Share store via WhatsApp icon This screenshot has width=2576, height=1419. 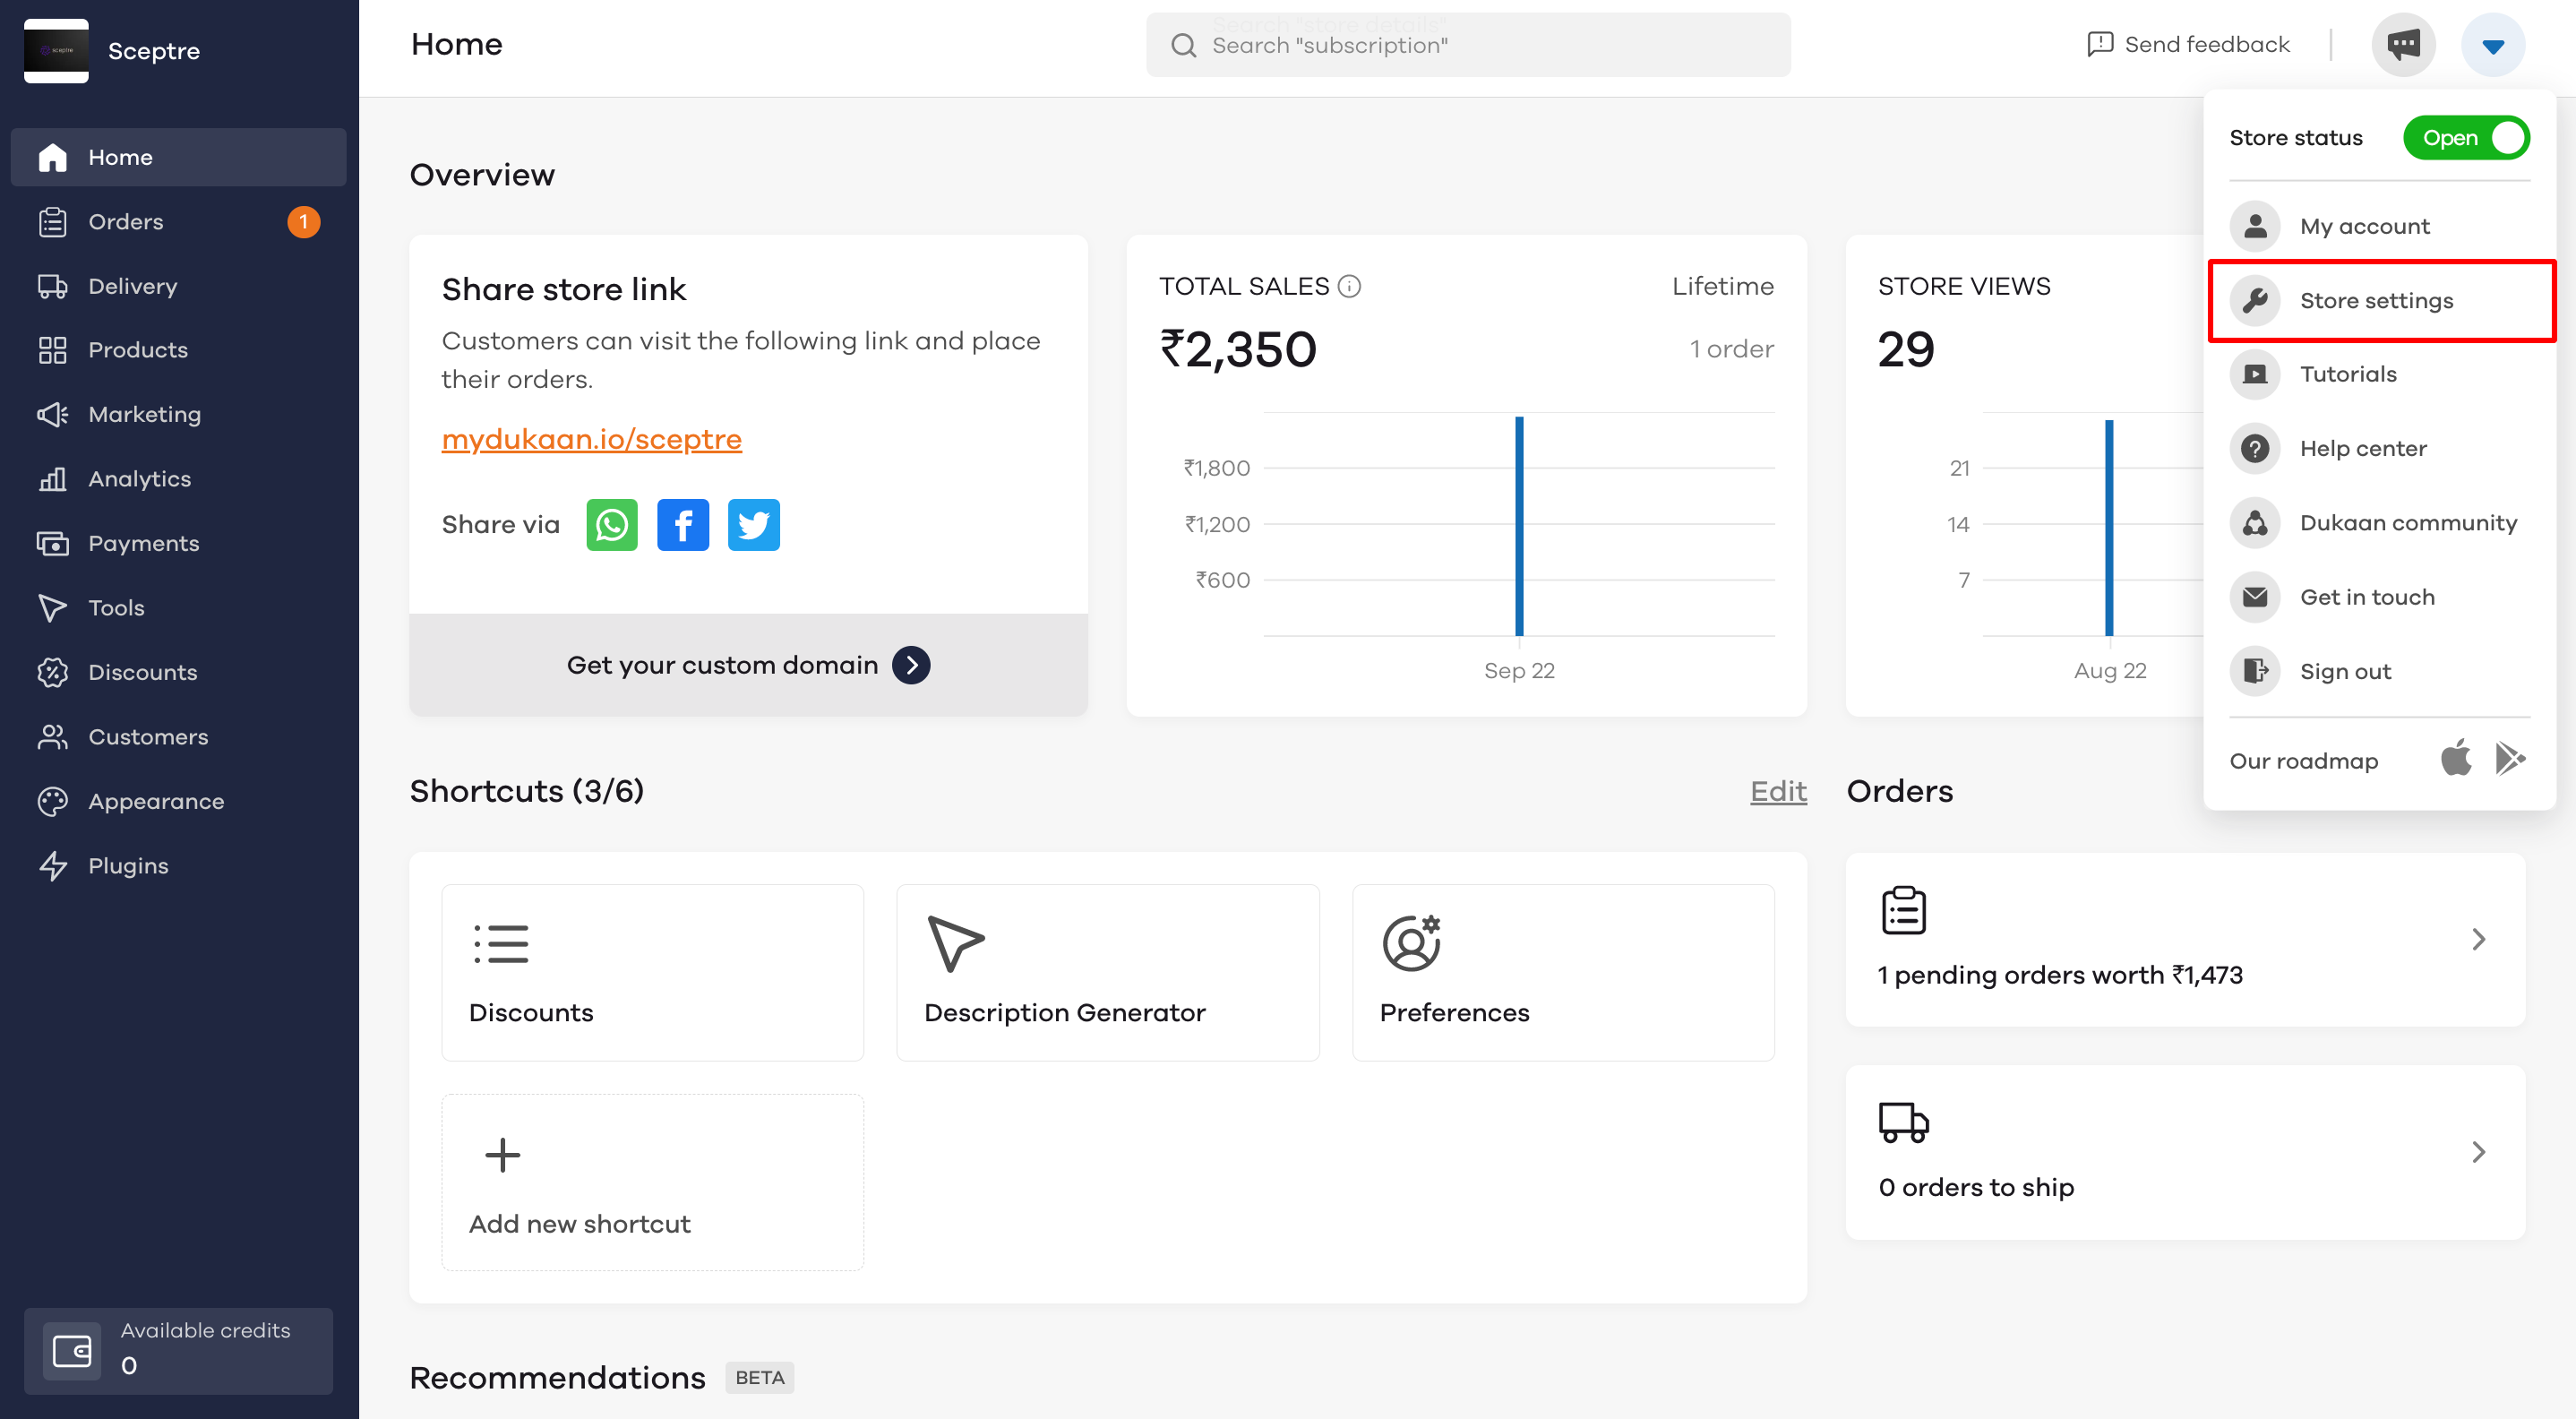(612, 525)
